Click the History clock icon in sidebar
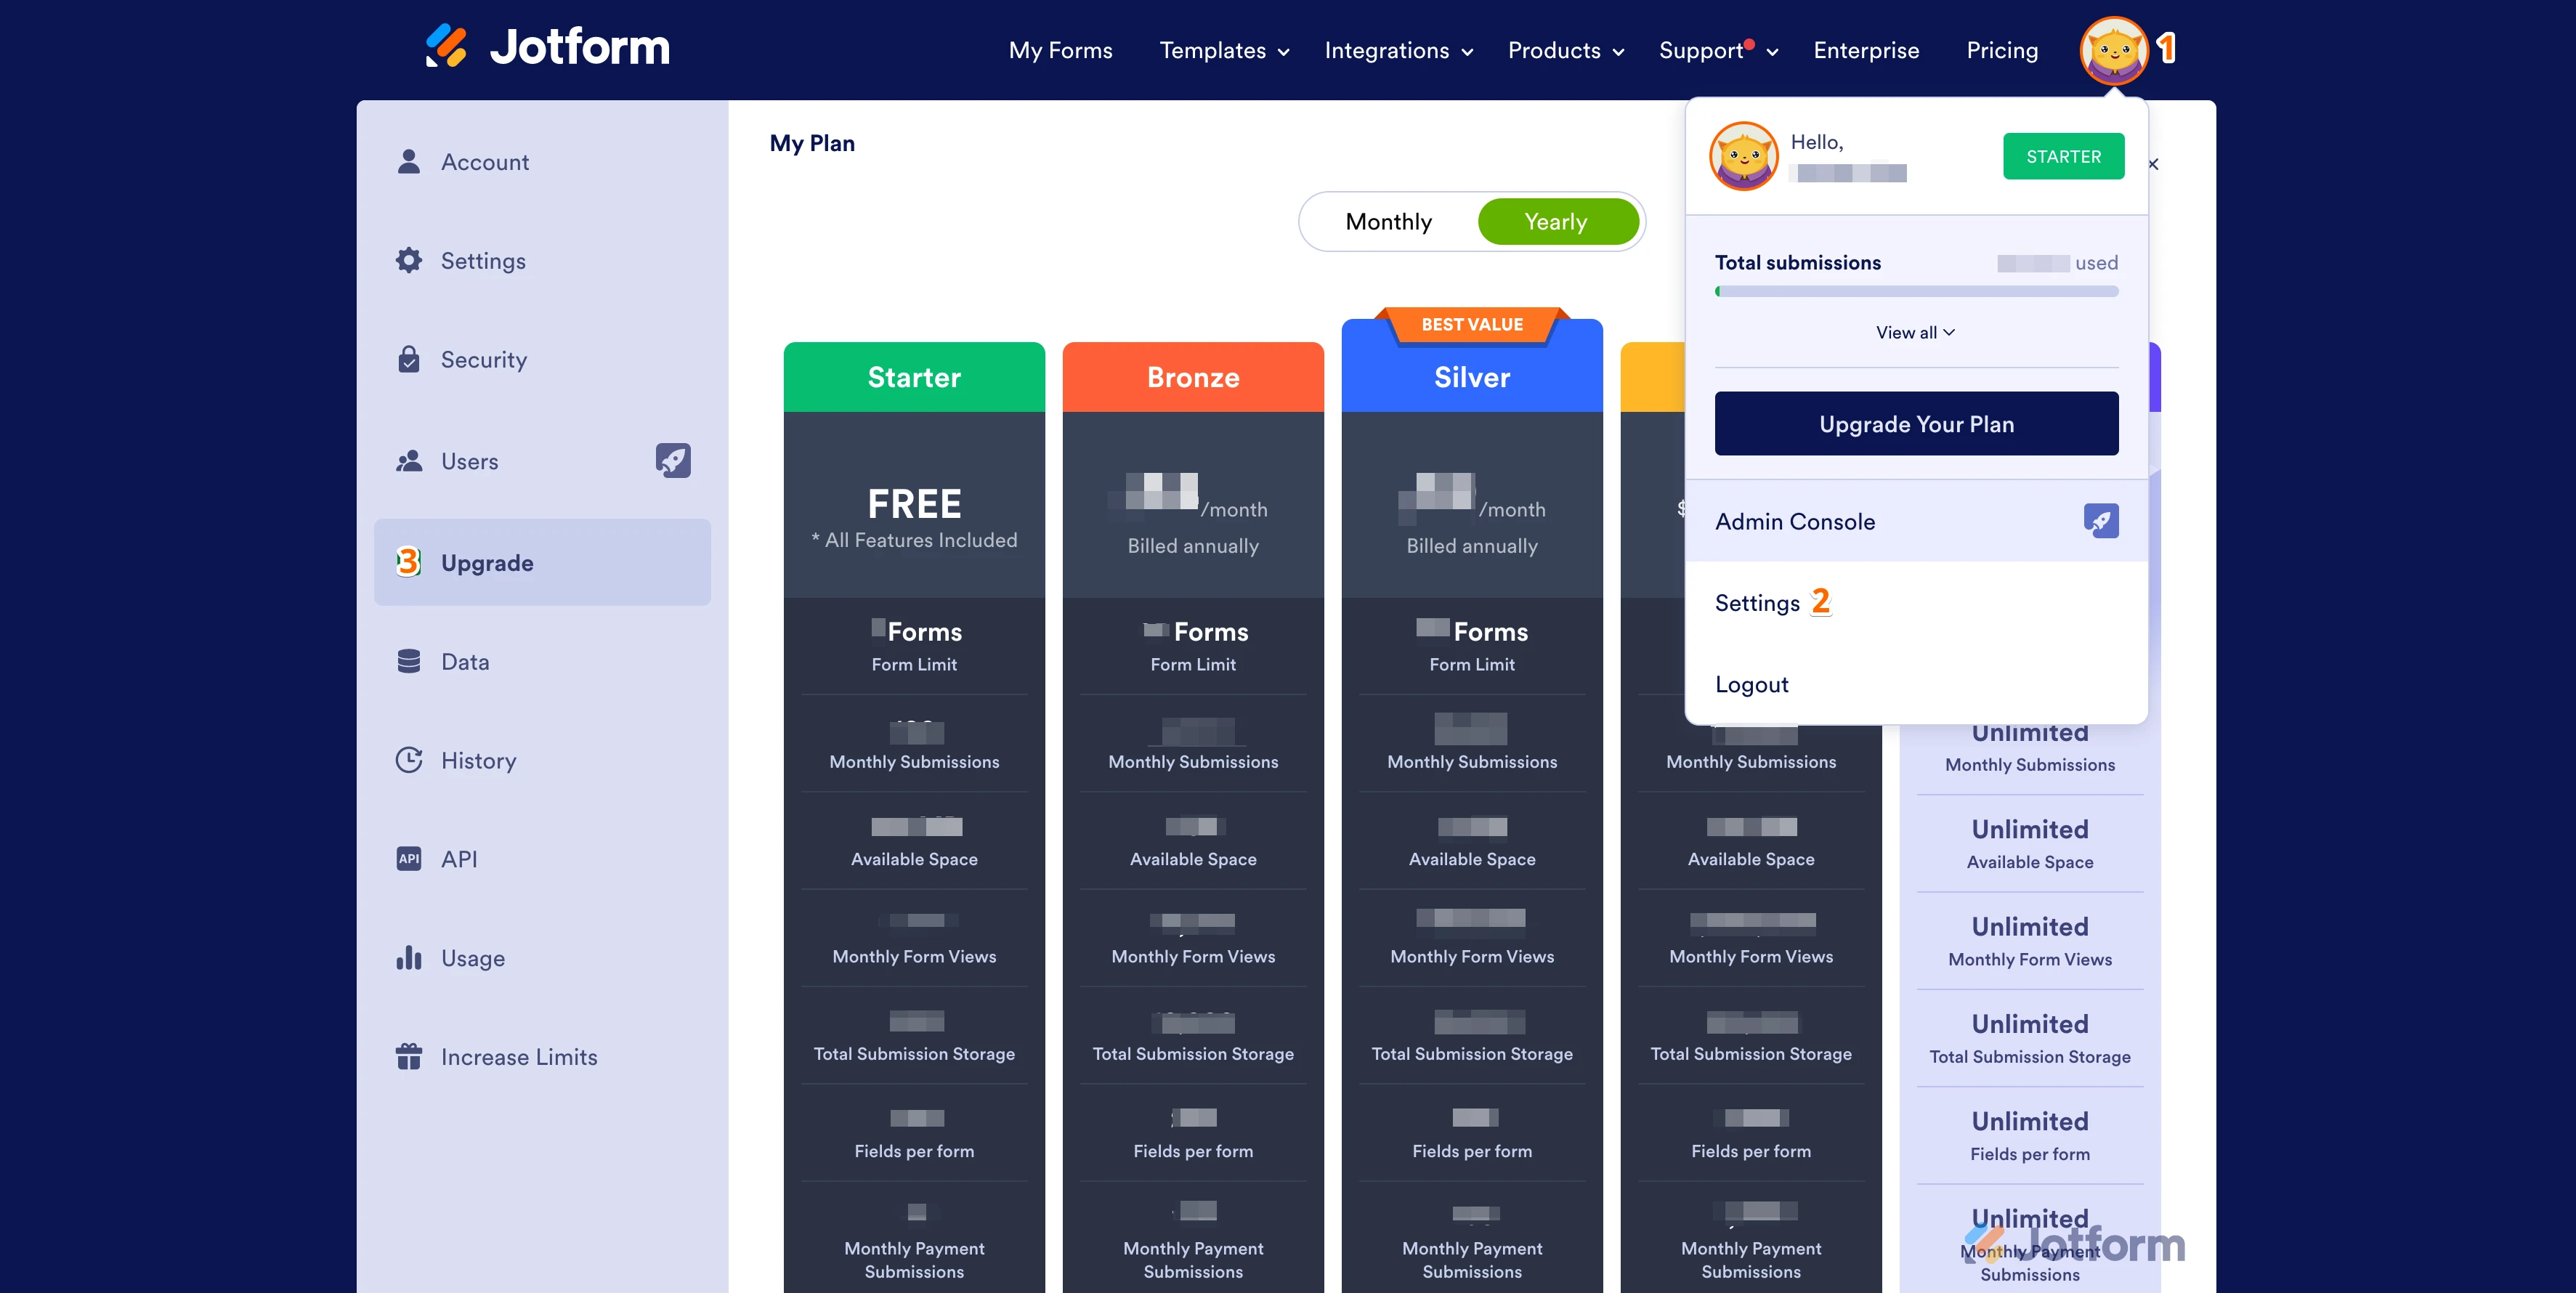Viewport: 2576px width, 1293px height. click(408, 760)
